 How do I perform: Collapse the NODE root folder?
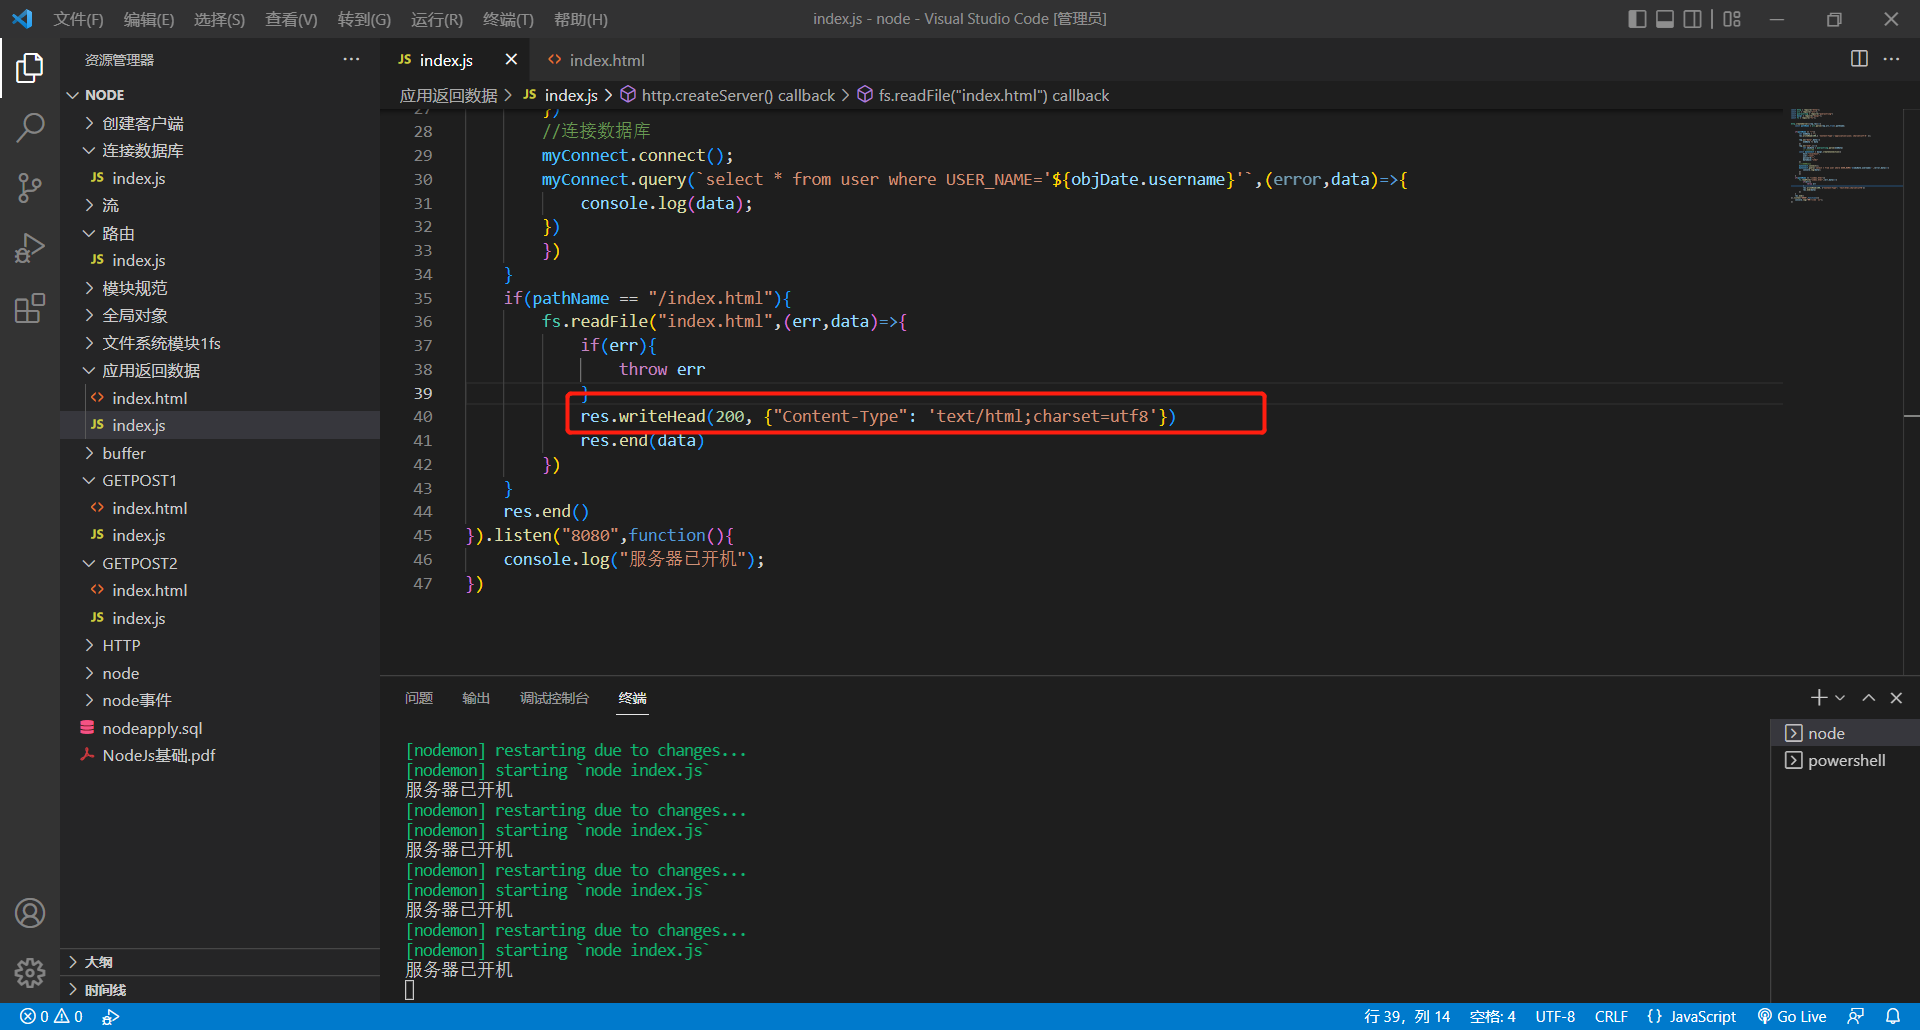click(220, 95)
